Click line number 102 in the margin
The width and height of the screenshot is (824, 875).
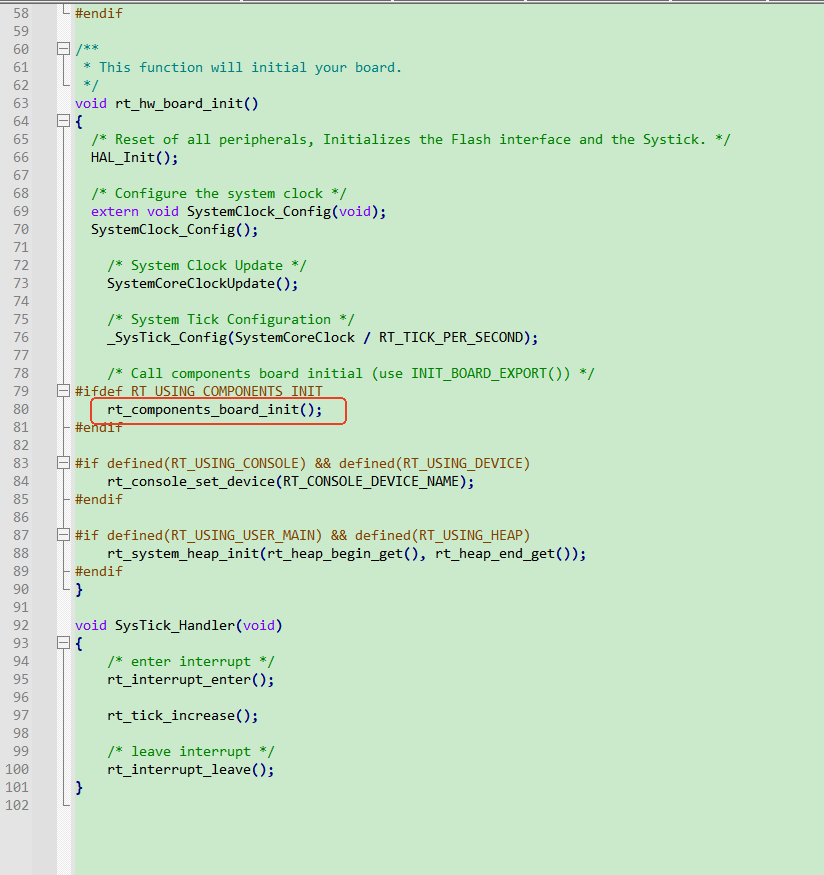pos(17,805)
